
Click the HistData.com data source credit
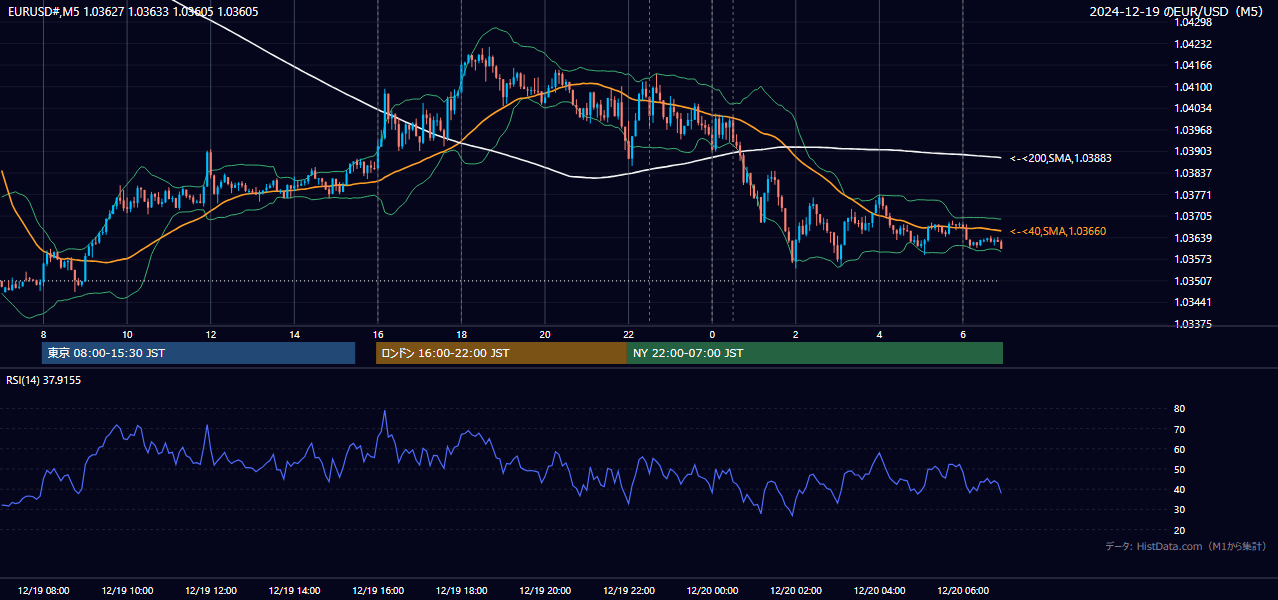click(1186, 546)
